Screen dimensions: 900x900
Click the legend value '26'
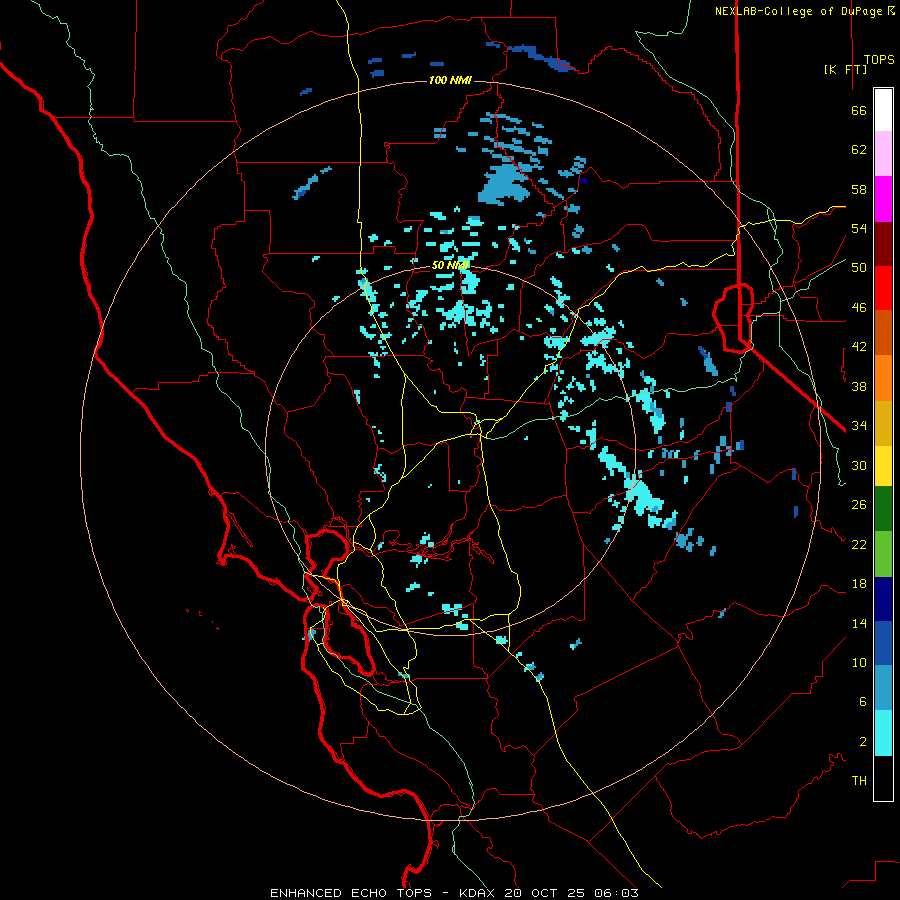[x=859, y=505]
